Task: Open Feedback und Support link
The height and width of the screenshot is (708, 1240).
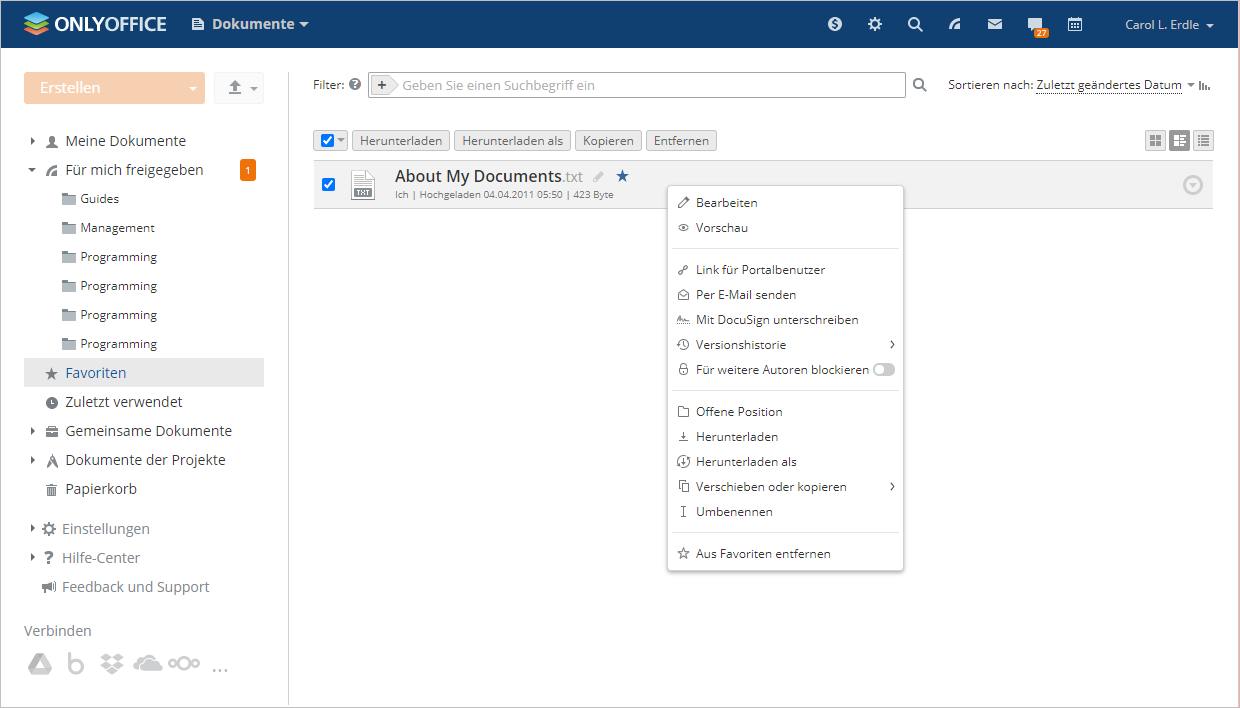Action: [x=125, y=587]
